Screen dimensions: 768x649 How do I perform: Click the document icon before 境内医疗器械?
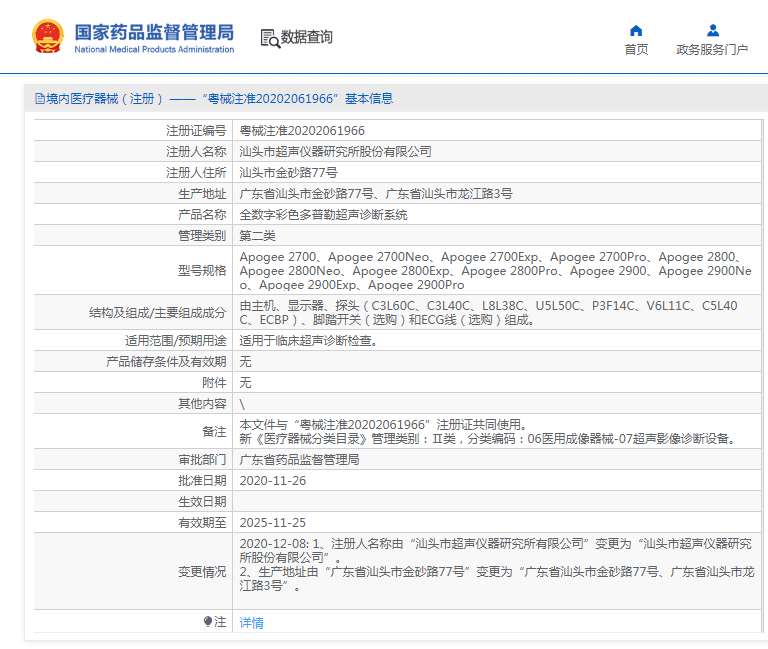click(x=40, y=99)
